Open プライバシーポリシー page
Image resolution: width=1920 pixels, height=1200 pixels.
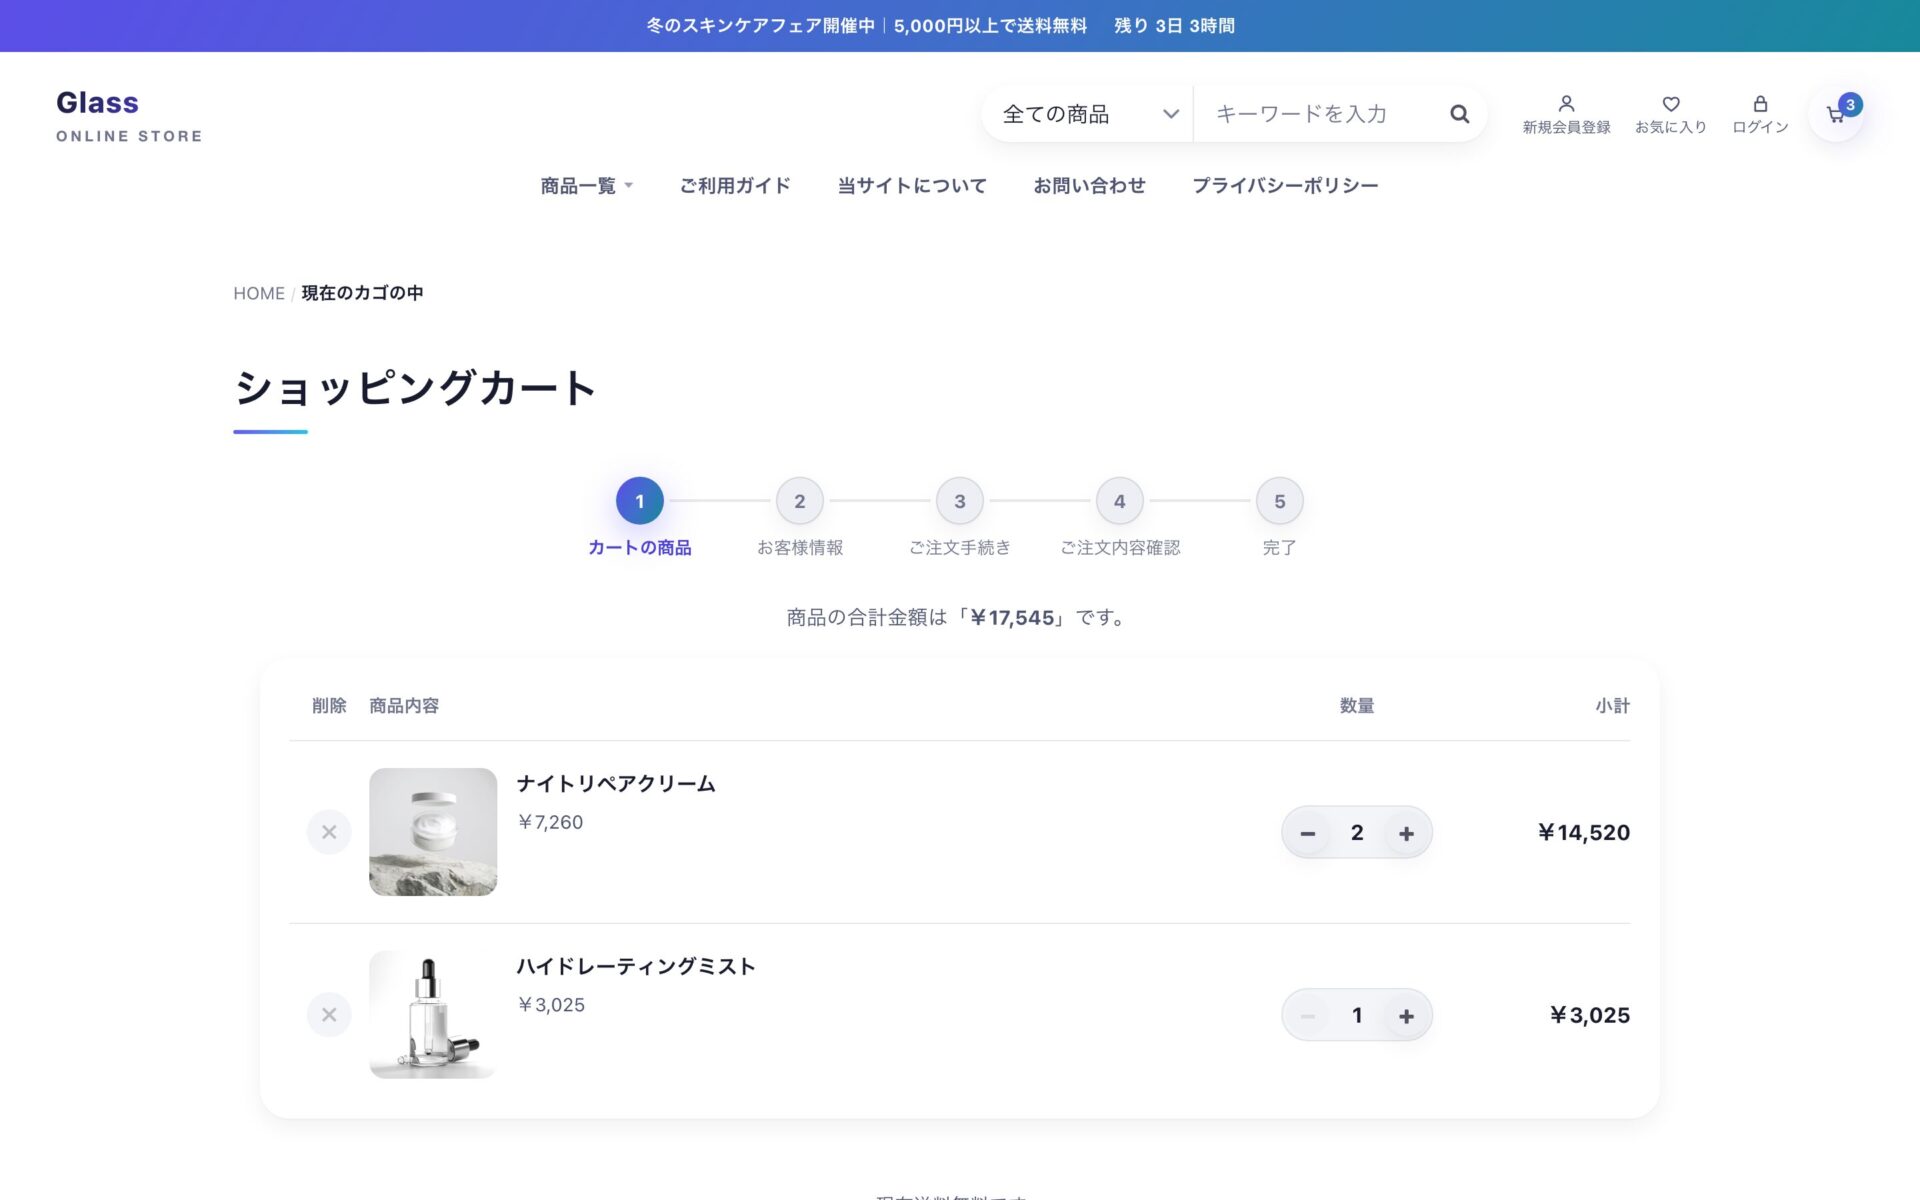pos(1285,185)
